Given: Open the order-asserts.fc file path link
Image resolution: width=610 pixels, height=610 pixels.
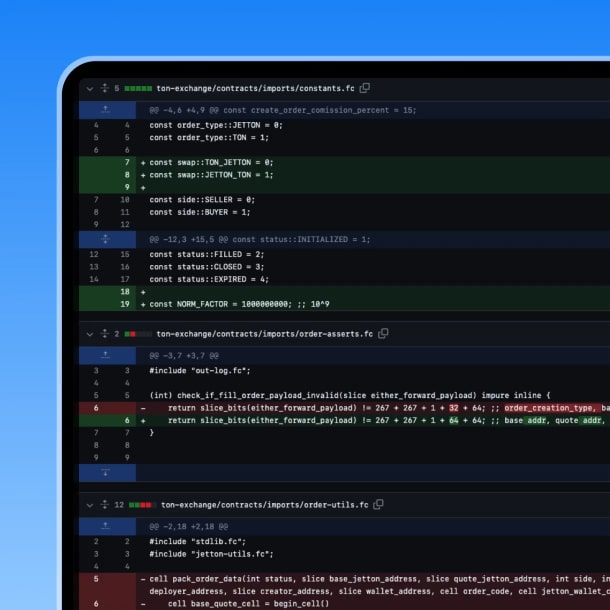Looking at the screenshot, I should coord(265,334).
